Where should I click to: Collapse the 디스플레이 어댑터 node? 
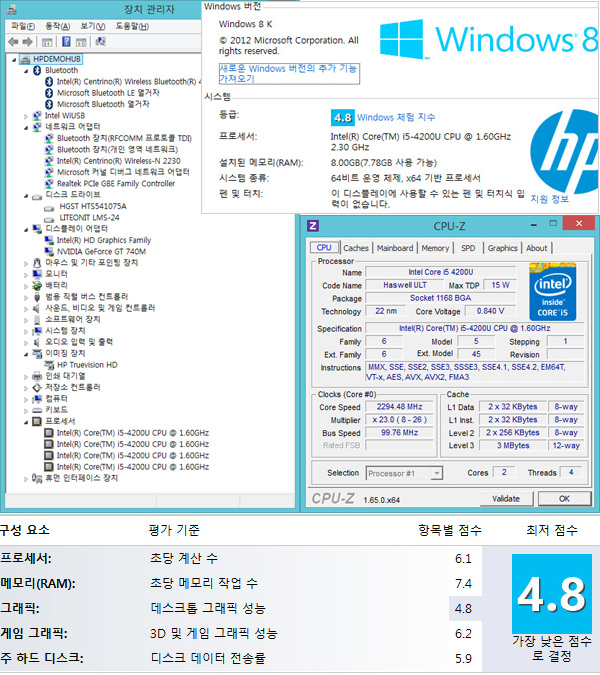[x=26, y=230]
